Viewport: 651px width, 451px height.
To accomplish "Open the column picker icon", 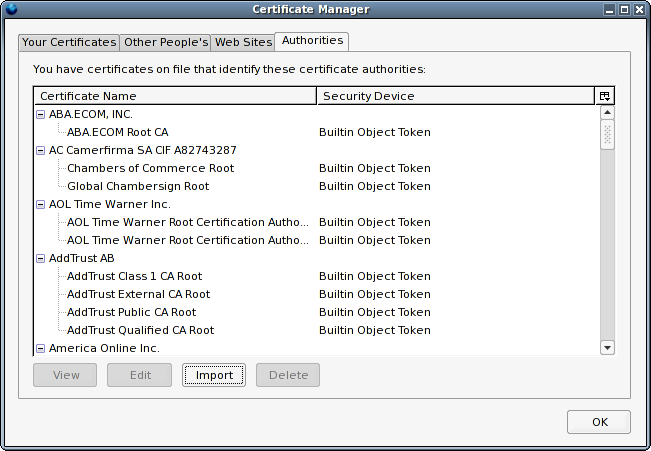I will (604, 96).
